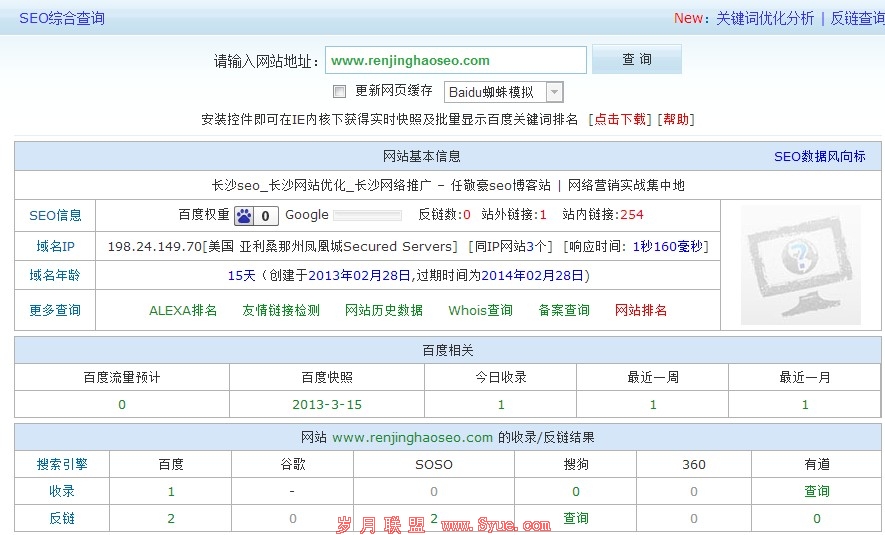
Task: Click the 收录 row label
Action: click(62, 491)
